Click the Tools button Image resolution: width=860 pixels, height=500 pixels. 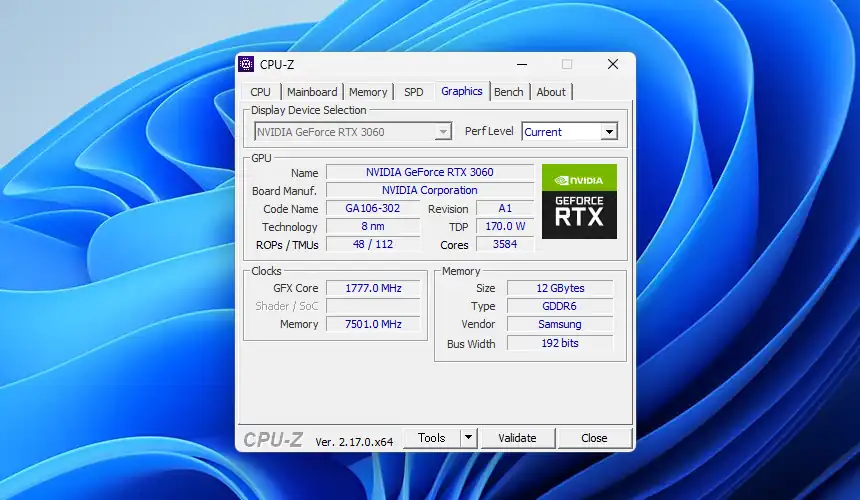[432, 438]
